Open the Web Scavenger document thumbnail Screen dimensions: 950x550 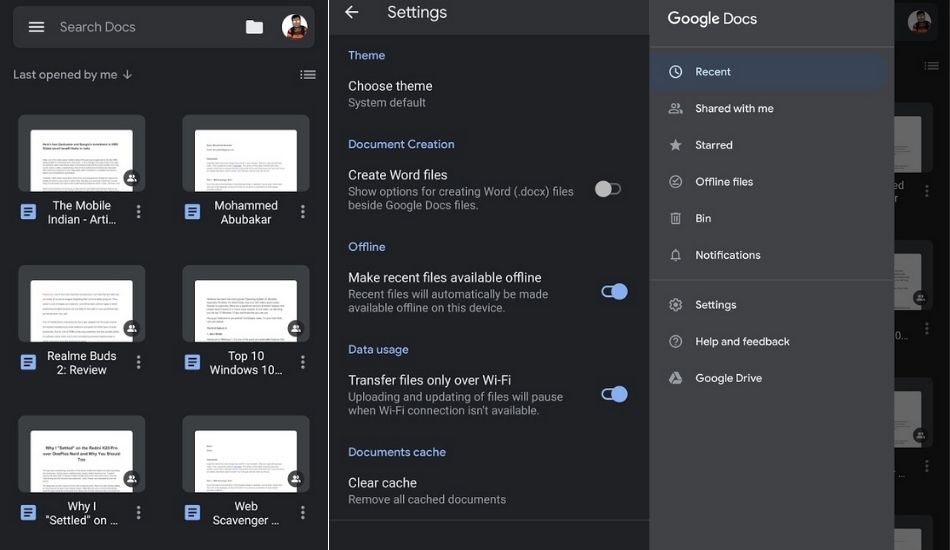coord(246,454)
